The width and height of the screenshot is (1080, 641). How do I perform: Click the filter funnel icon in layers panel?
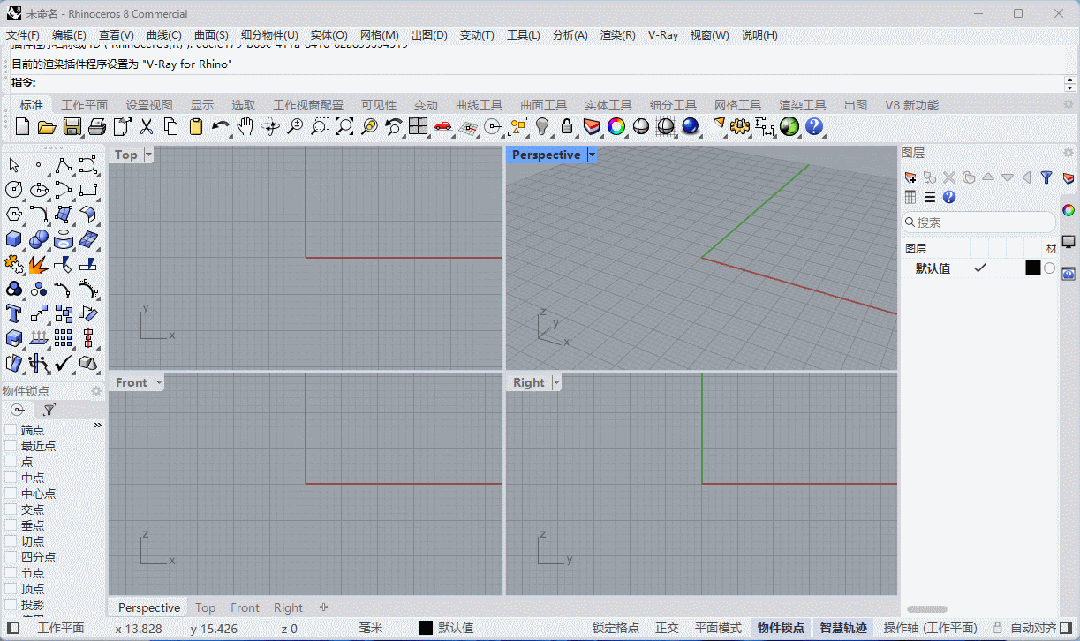[x=1046, y=178]
